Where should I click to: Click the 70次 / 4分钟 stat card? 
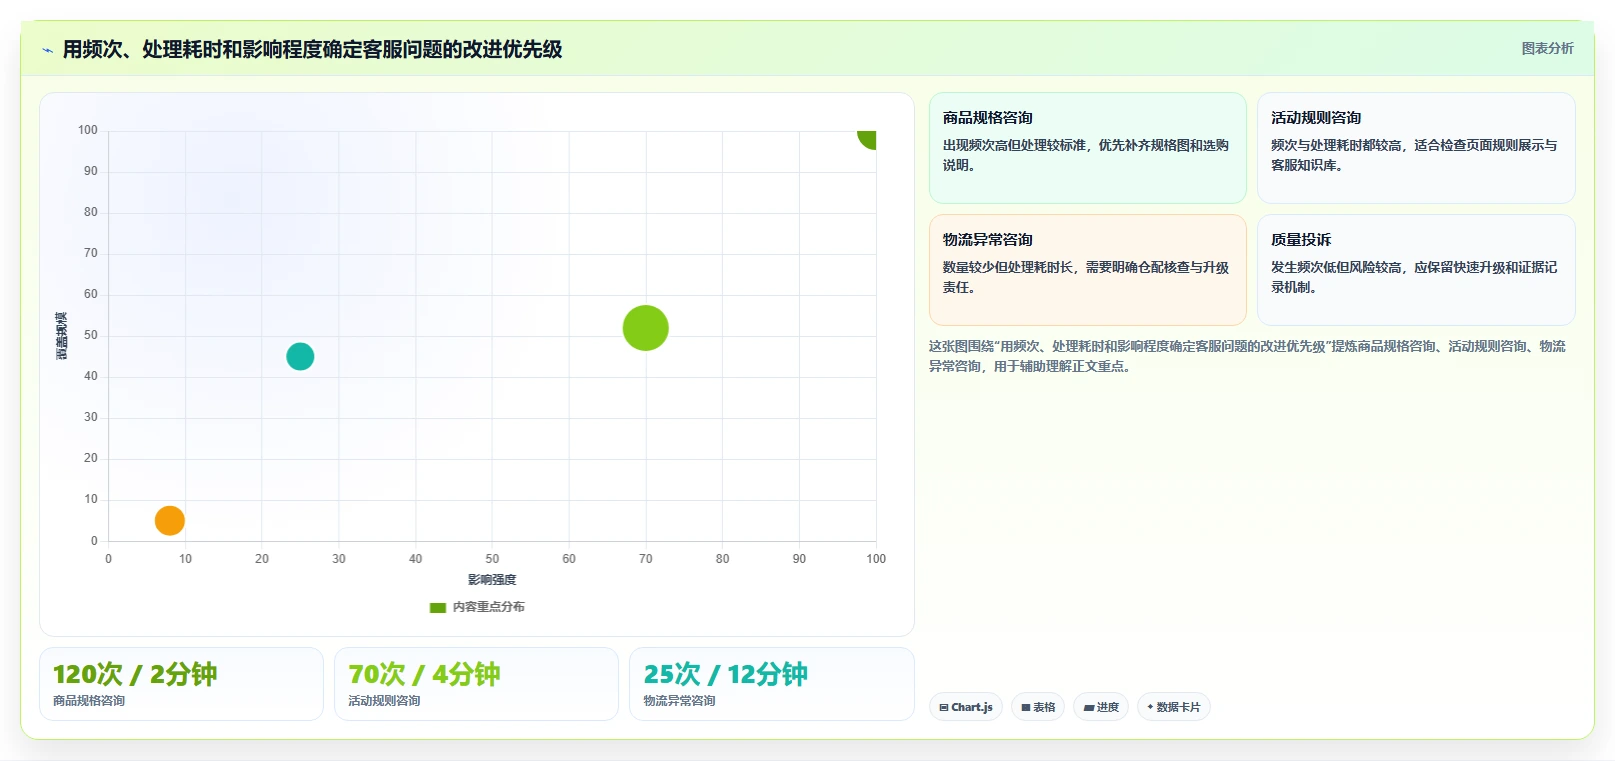(x=476, y=684)
